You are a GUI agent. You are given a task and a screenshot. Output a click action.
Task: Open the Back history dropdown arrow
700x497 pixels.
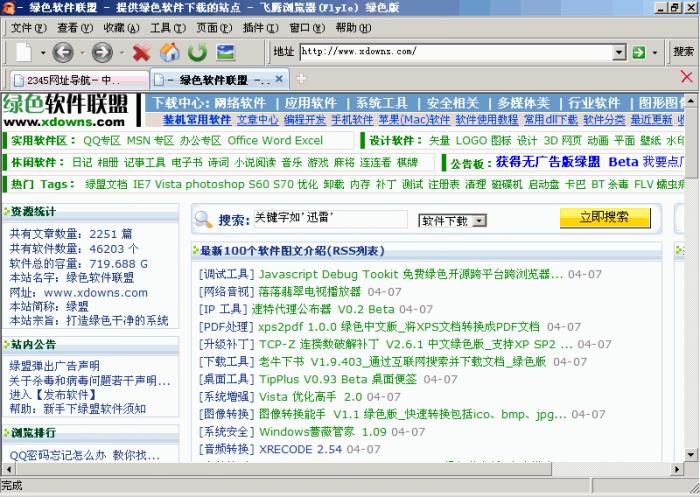coord(83,53)
